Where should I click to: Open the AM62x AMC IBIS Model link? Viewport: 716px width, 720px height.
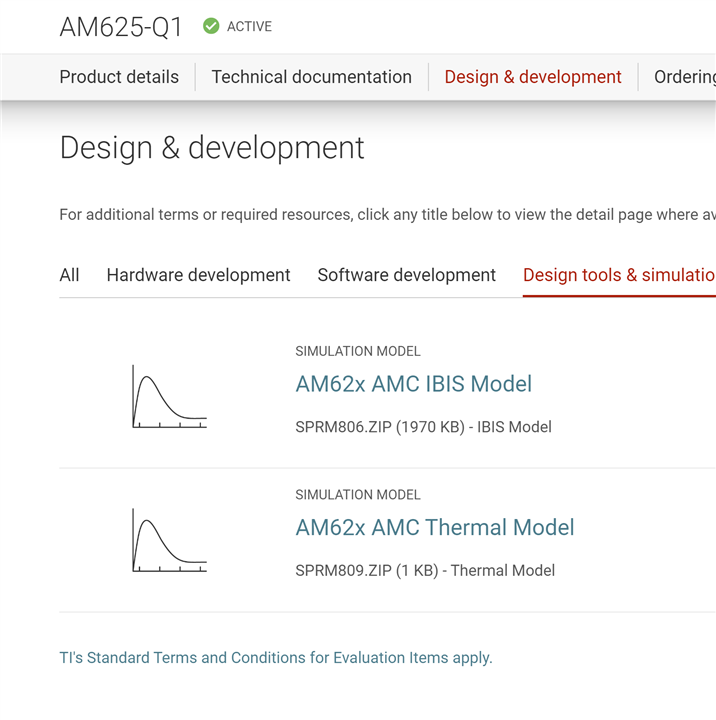413,384
